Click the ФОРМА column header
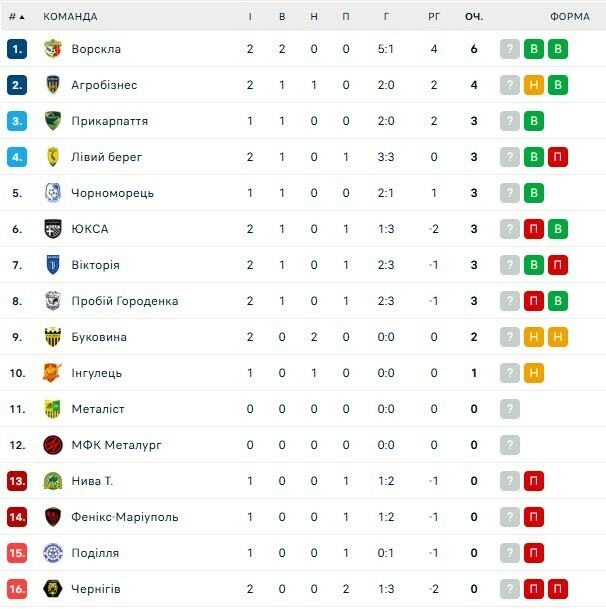The image size is (606, 609). 570,16
